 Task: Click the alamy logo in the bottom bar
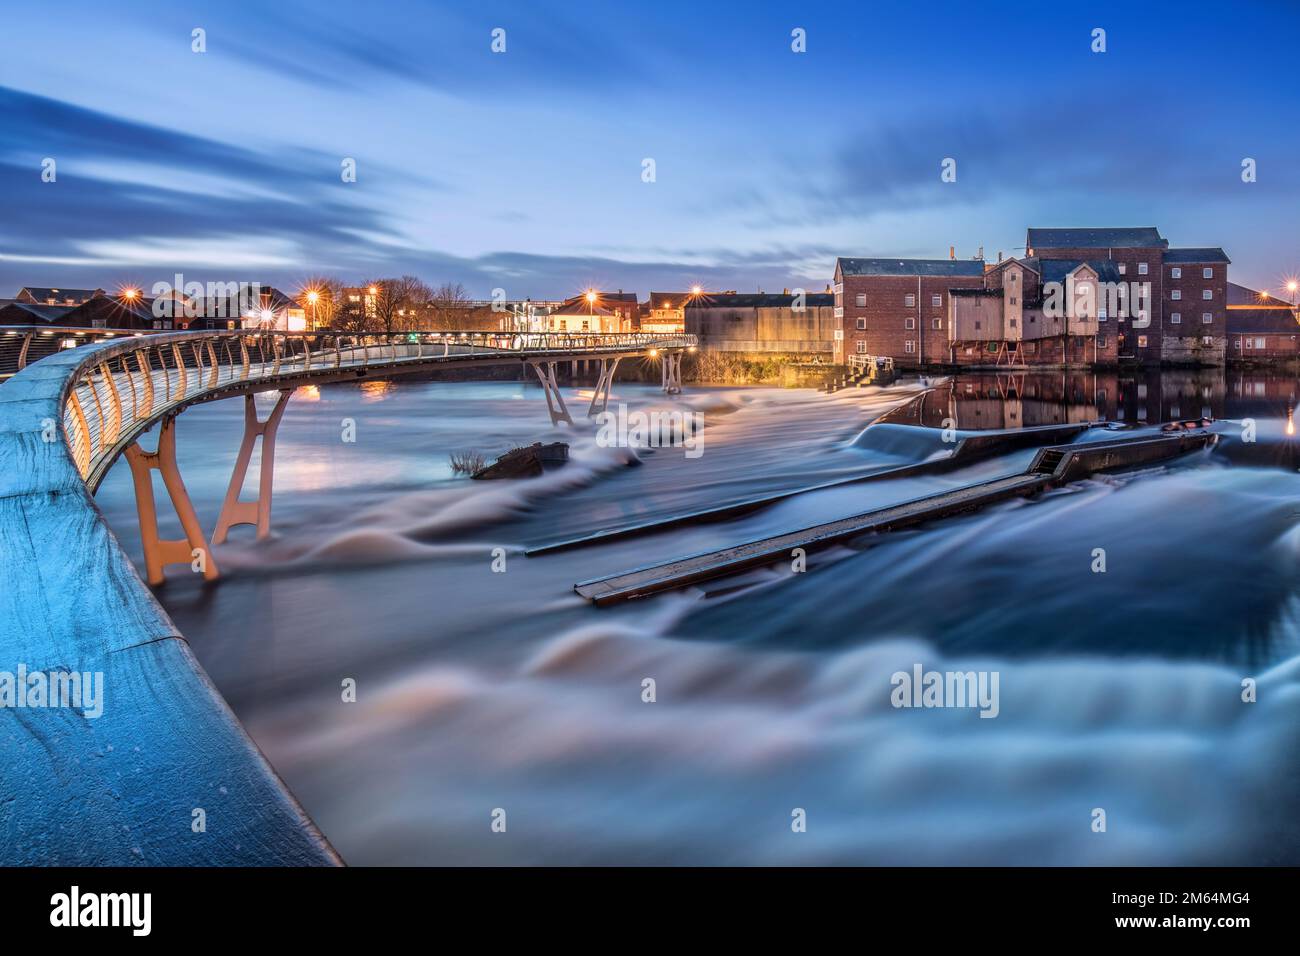(101, 911)
